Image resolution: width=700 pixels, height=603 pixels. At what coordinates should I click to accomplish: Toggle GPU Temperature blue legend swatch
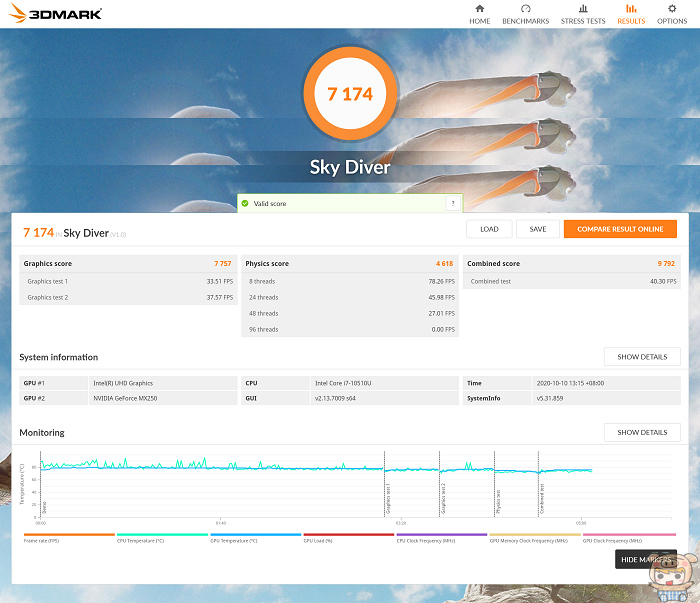[256, 534]
